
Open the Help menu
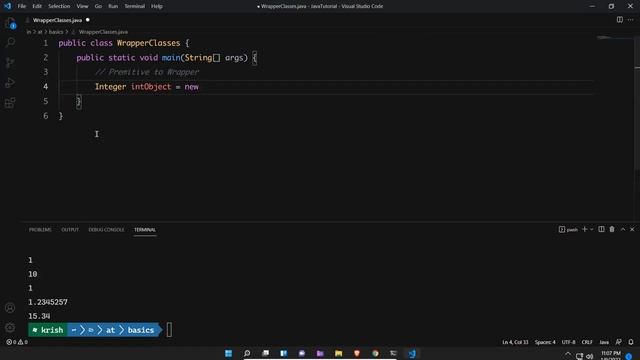(157, 6)
